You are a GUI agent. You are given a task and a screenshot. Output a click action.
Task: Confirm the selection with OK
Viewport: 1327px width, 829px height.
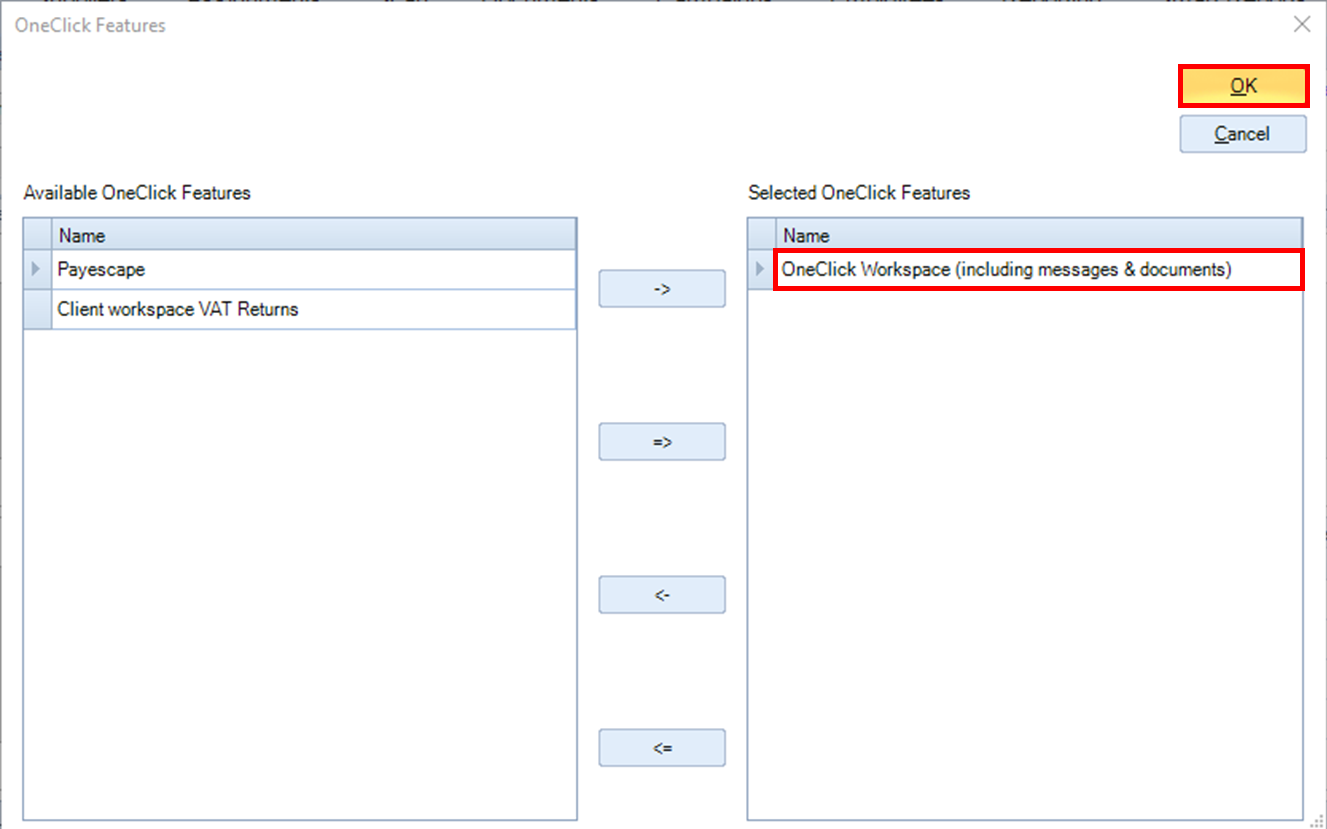point(1243,86)
